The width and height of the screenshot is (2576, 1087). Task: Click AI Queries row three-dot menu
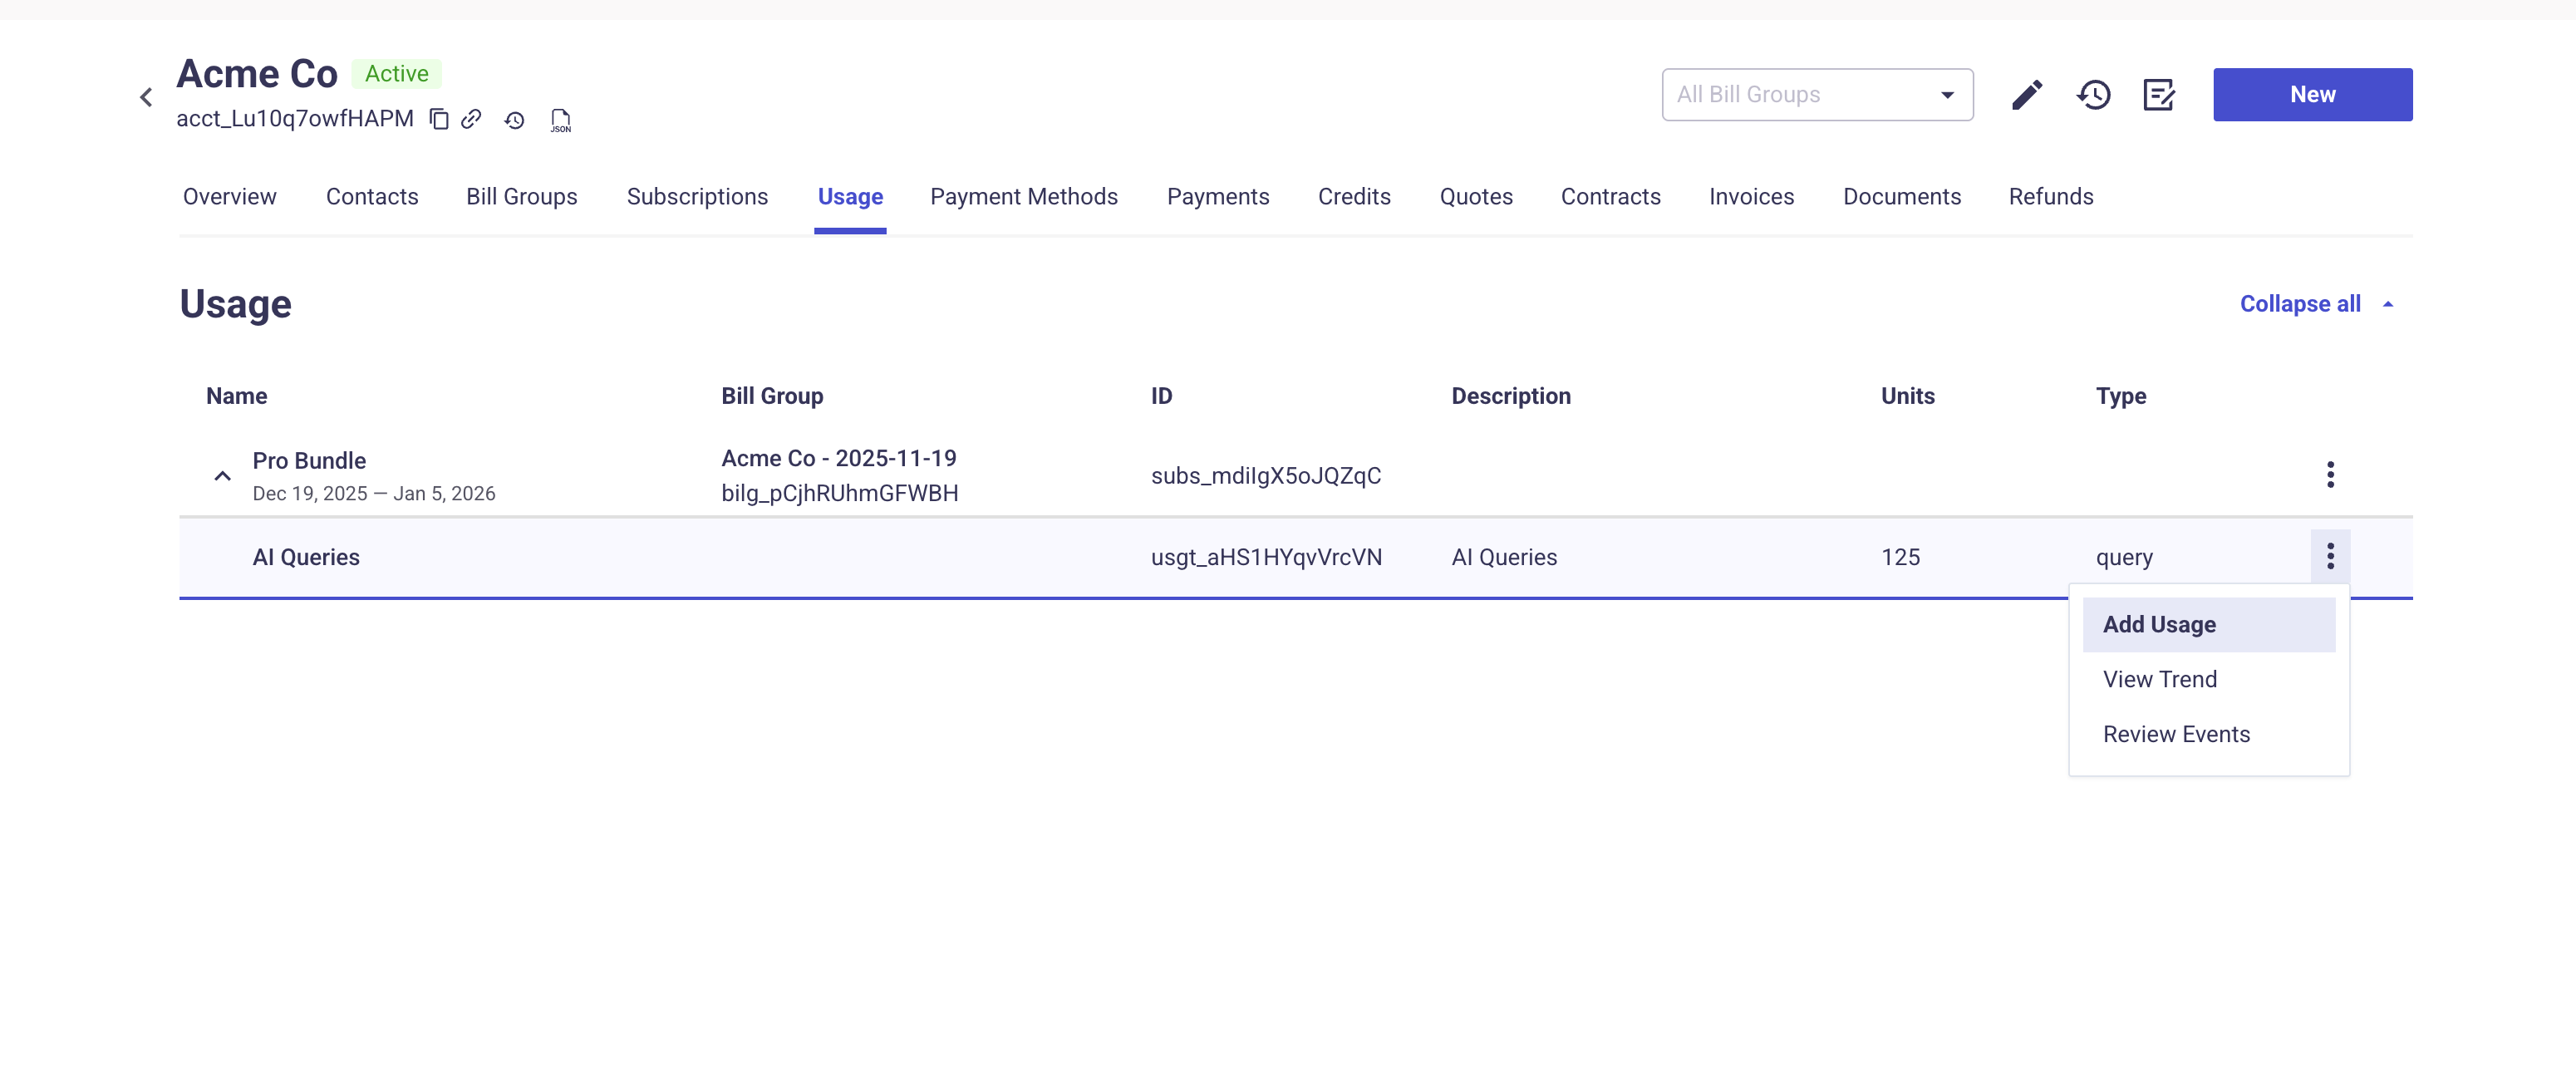(x=2329, y=556)
